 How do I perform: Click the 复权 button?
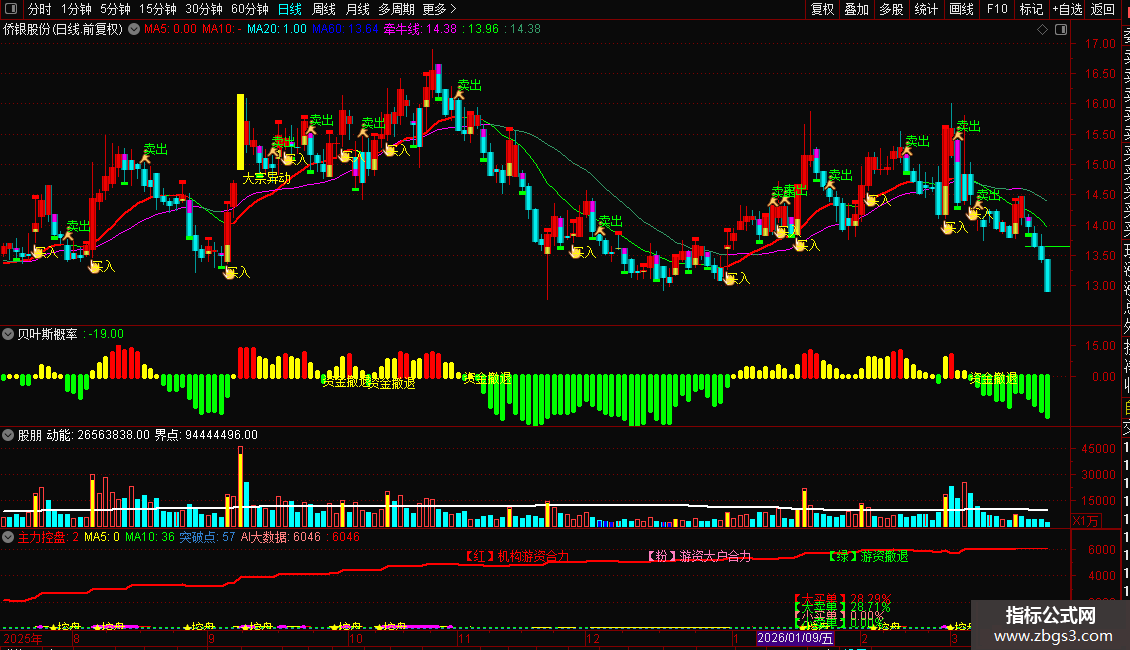coord(822,9)
